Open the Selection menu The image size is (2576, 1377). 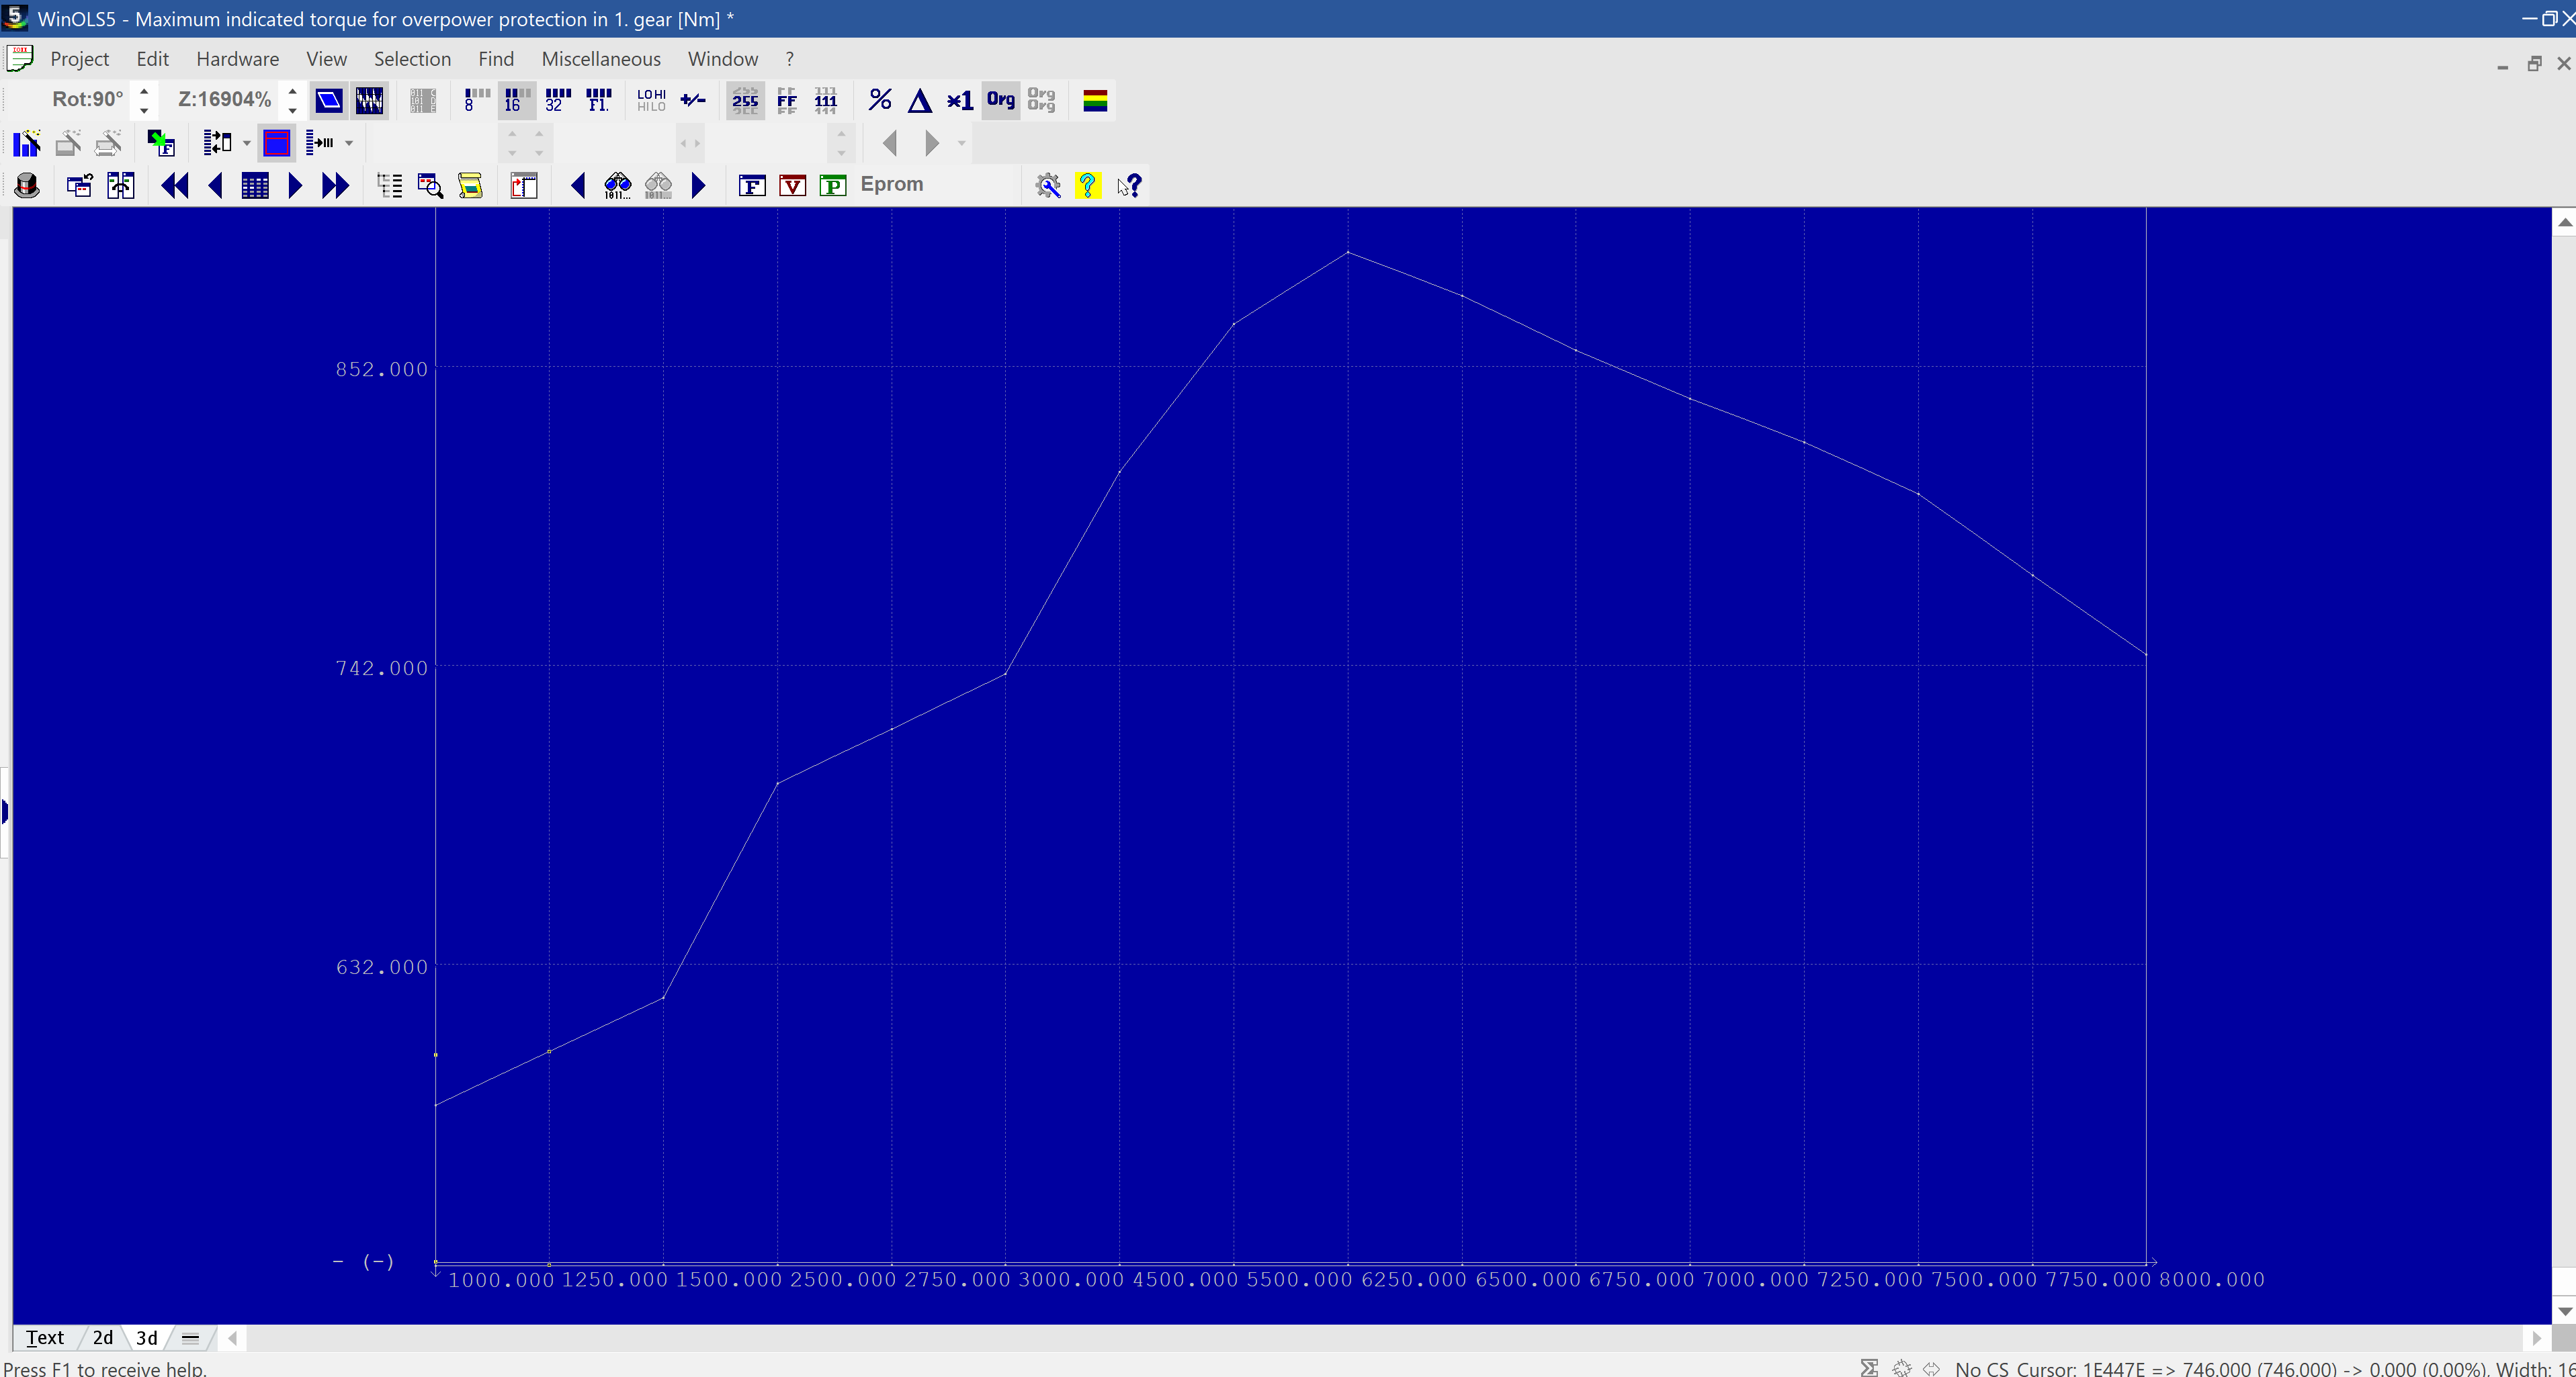412,59
